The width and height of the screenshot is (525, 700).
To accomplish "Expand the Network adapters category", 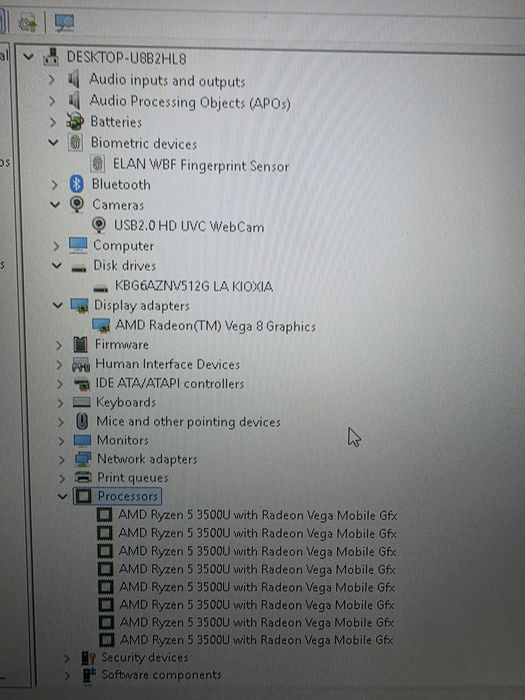I will 61,459.
